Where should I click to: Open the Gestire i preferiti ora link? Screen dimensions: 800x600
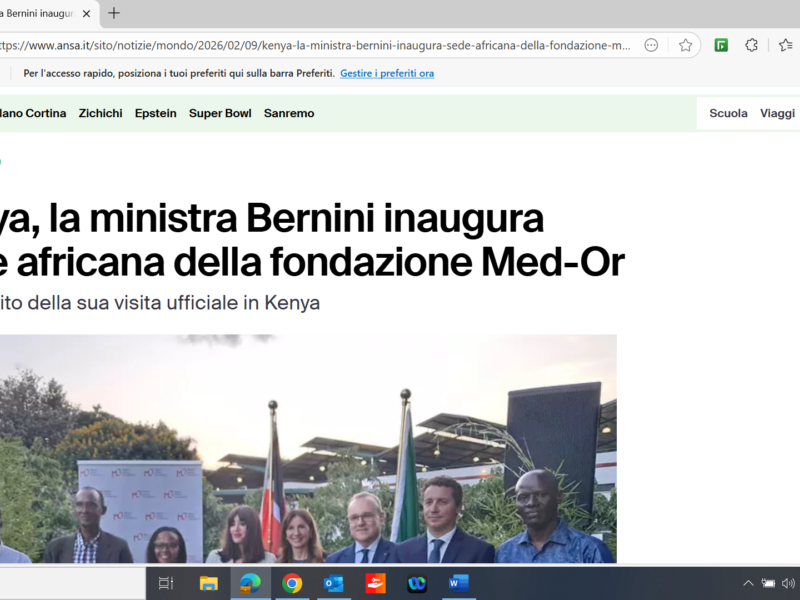[387, 73]
